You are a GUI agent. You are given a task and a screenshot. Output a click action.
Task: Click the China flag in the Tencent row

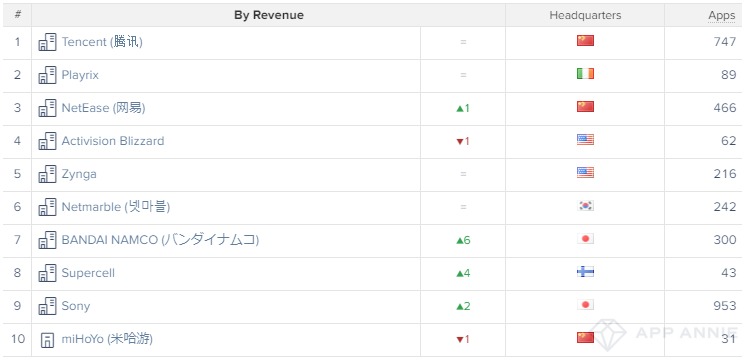pyautogui.click(x=585, y=41)
